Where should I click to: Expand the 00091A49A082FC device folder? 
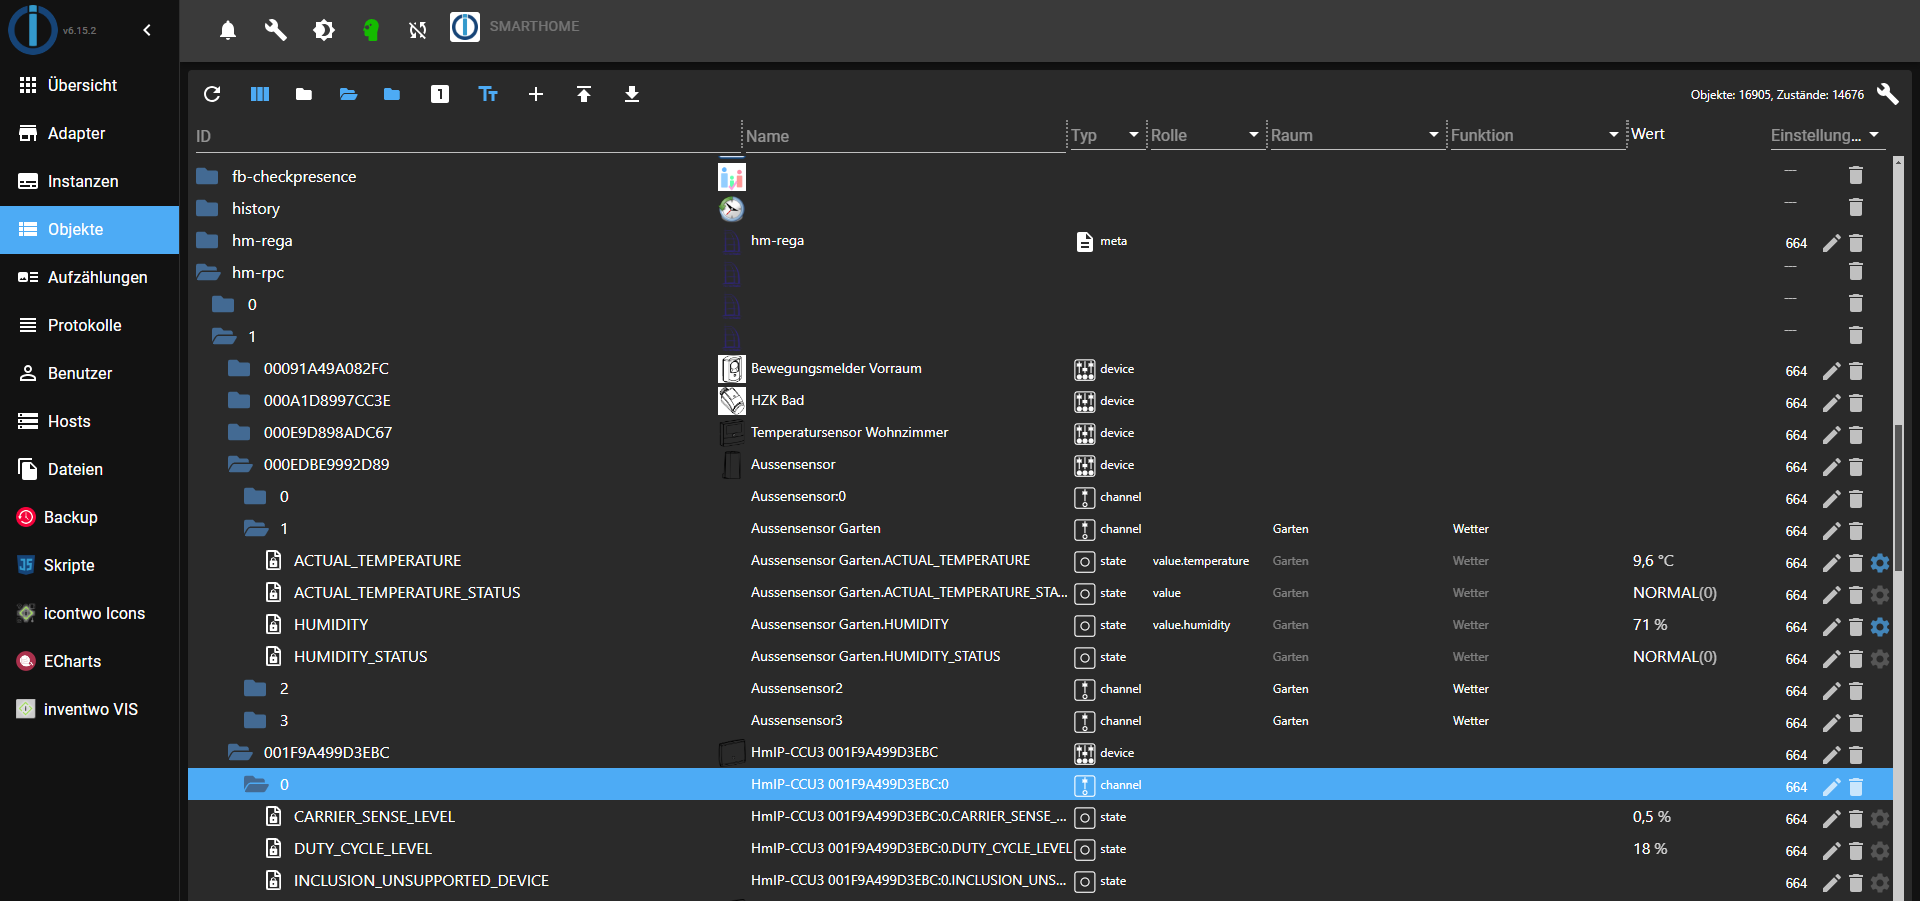click(239, 368)
